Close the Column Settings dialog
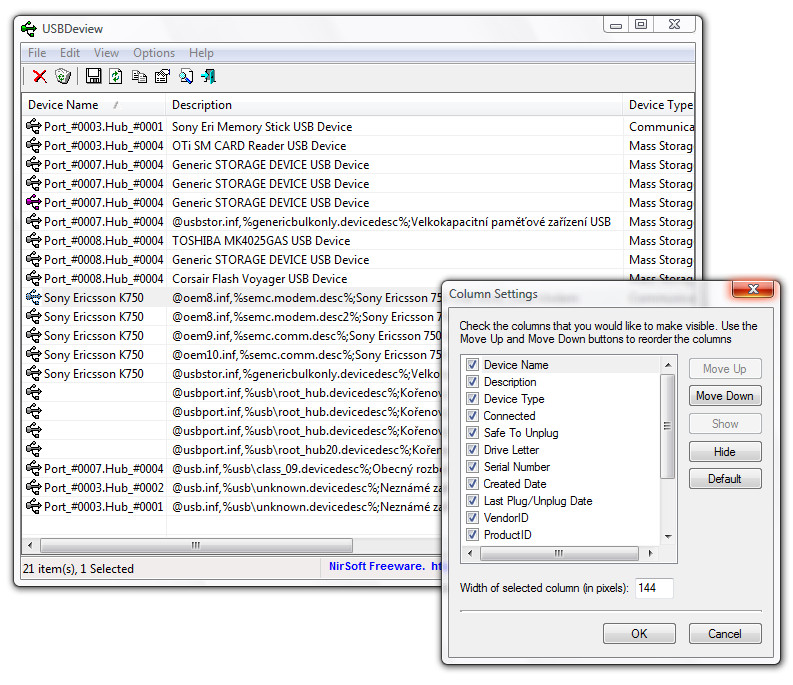This screenshot has width=793, height=685. click(753, 289)
